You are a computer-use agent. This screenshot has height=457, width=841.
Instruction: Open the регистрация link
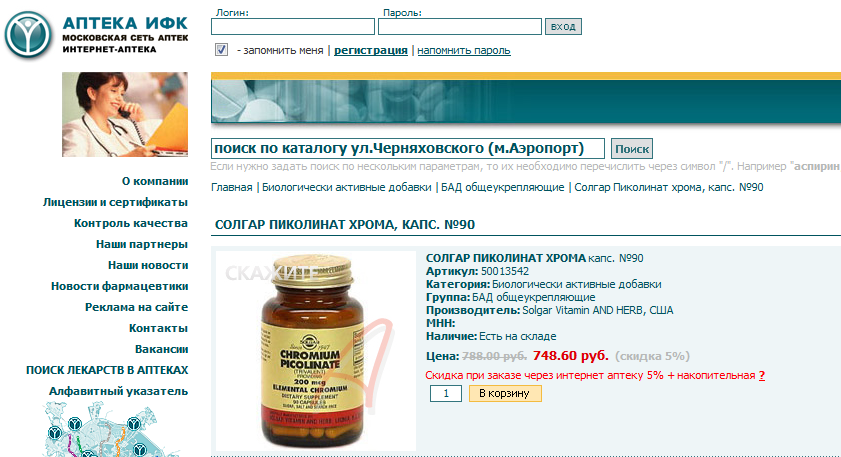pyautogui.click(x=371, y=50)
